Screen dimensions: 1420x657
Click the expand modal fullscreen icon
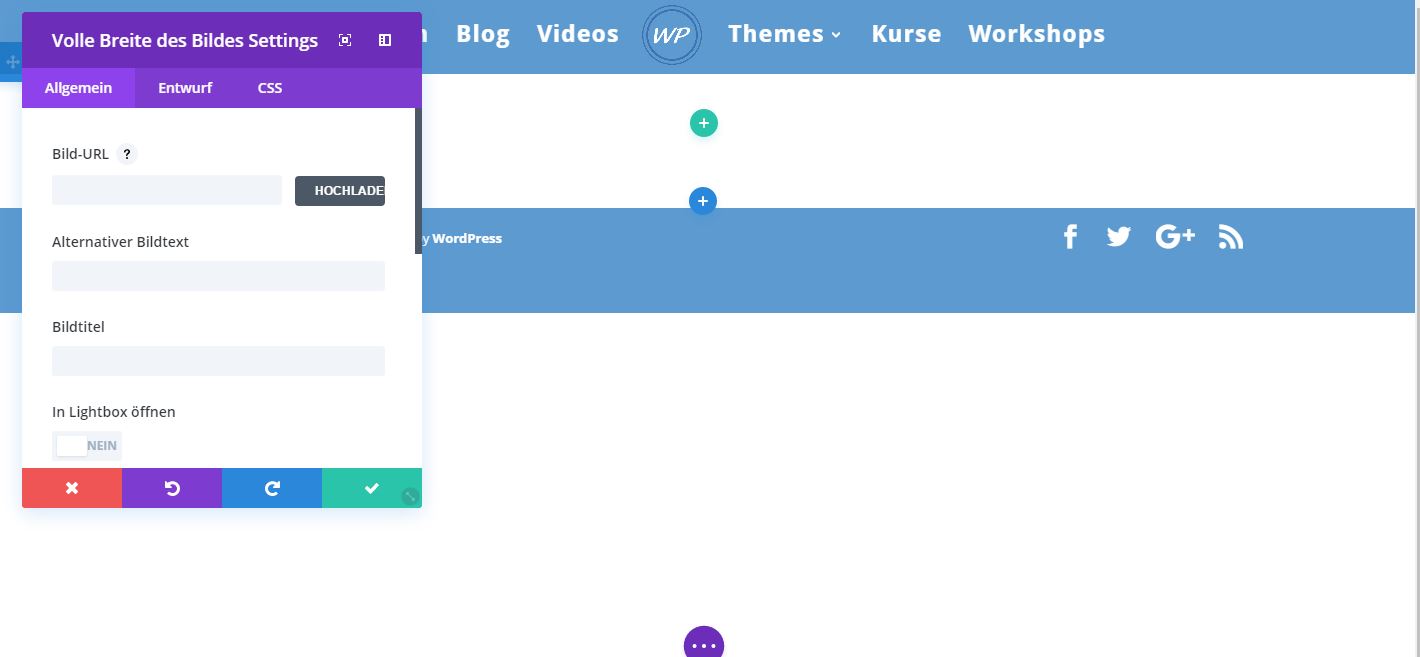345,40
